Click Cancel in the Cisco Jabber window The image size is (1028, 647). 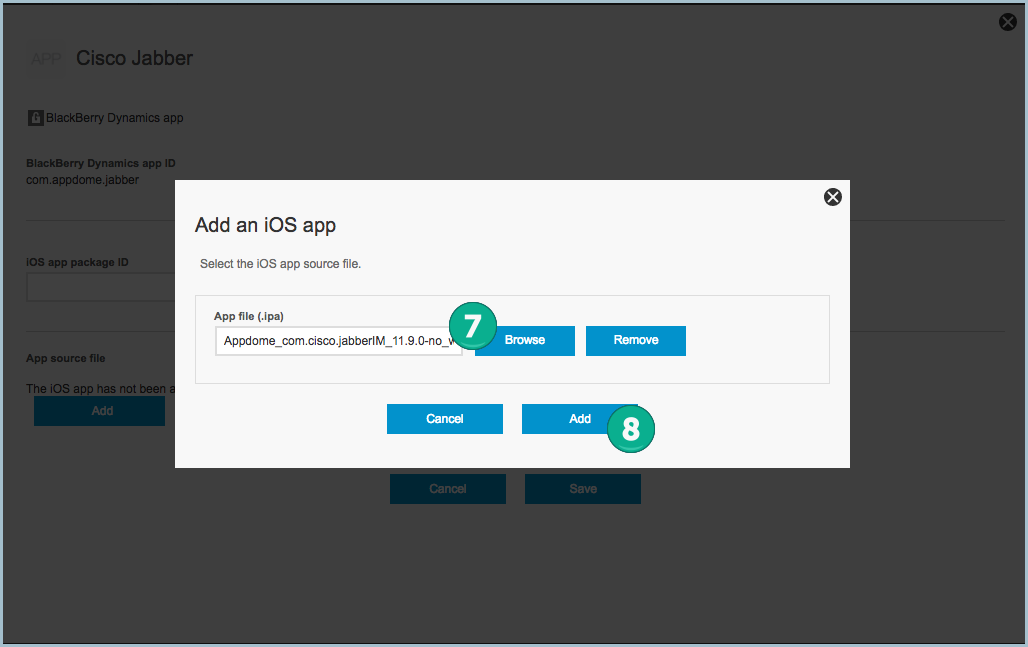[x=448, y=489]
